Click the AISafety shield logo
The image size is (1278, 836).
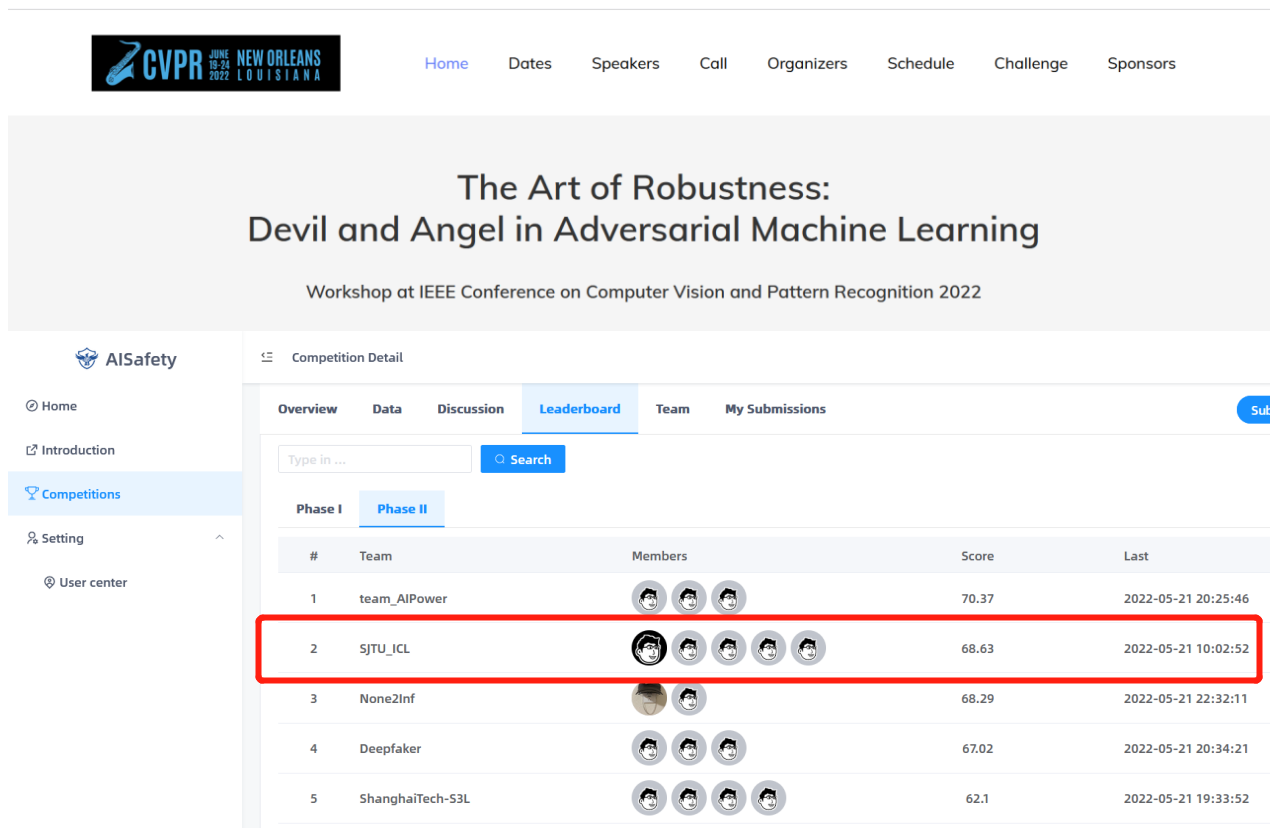[x=87, y=359]
